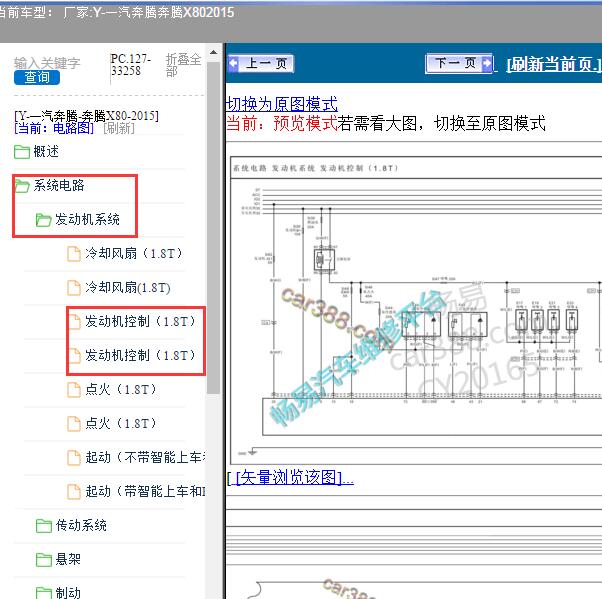Click the sidebar vertical scrollbar thumb
The image size is (602, 599).
[213, 227]
